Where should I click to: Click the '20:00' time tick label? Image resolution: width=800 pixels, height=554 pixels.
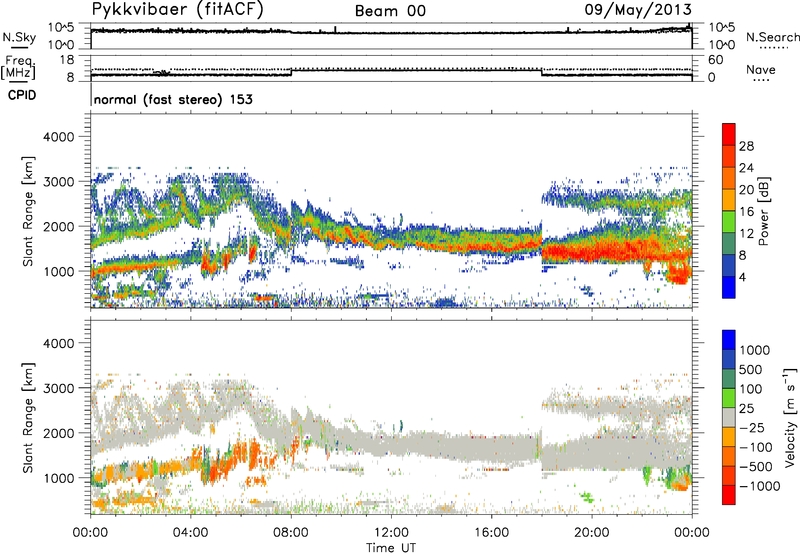[x=592, y=533]
